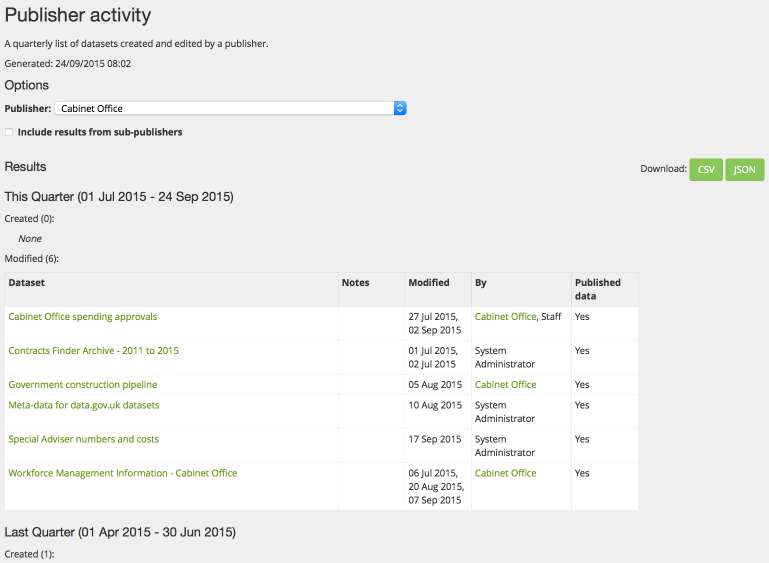The image size is (769, 563).
Task: Click the Dataset column header
Action: coord(26,282)
